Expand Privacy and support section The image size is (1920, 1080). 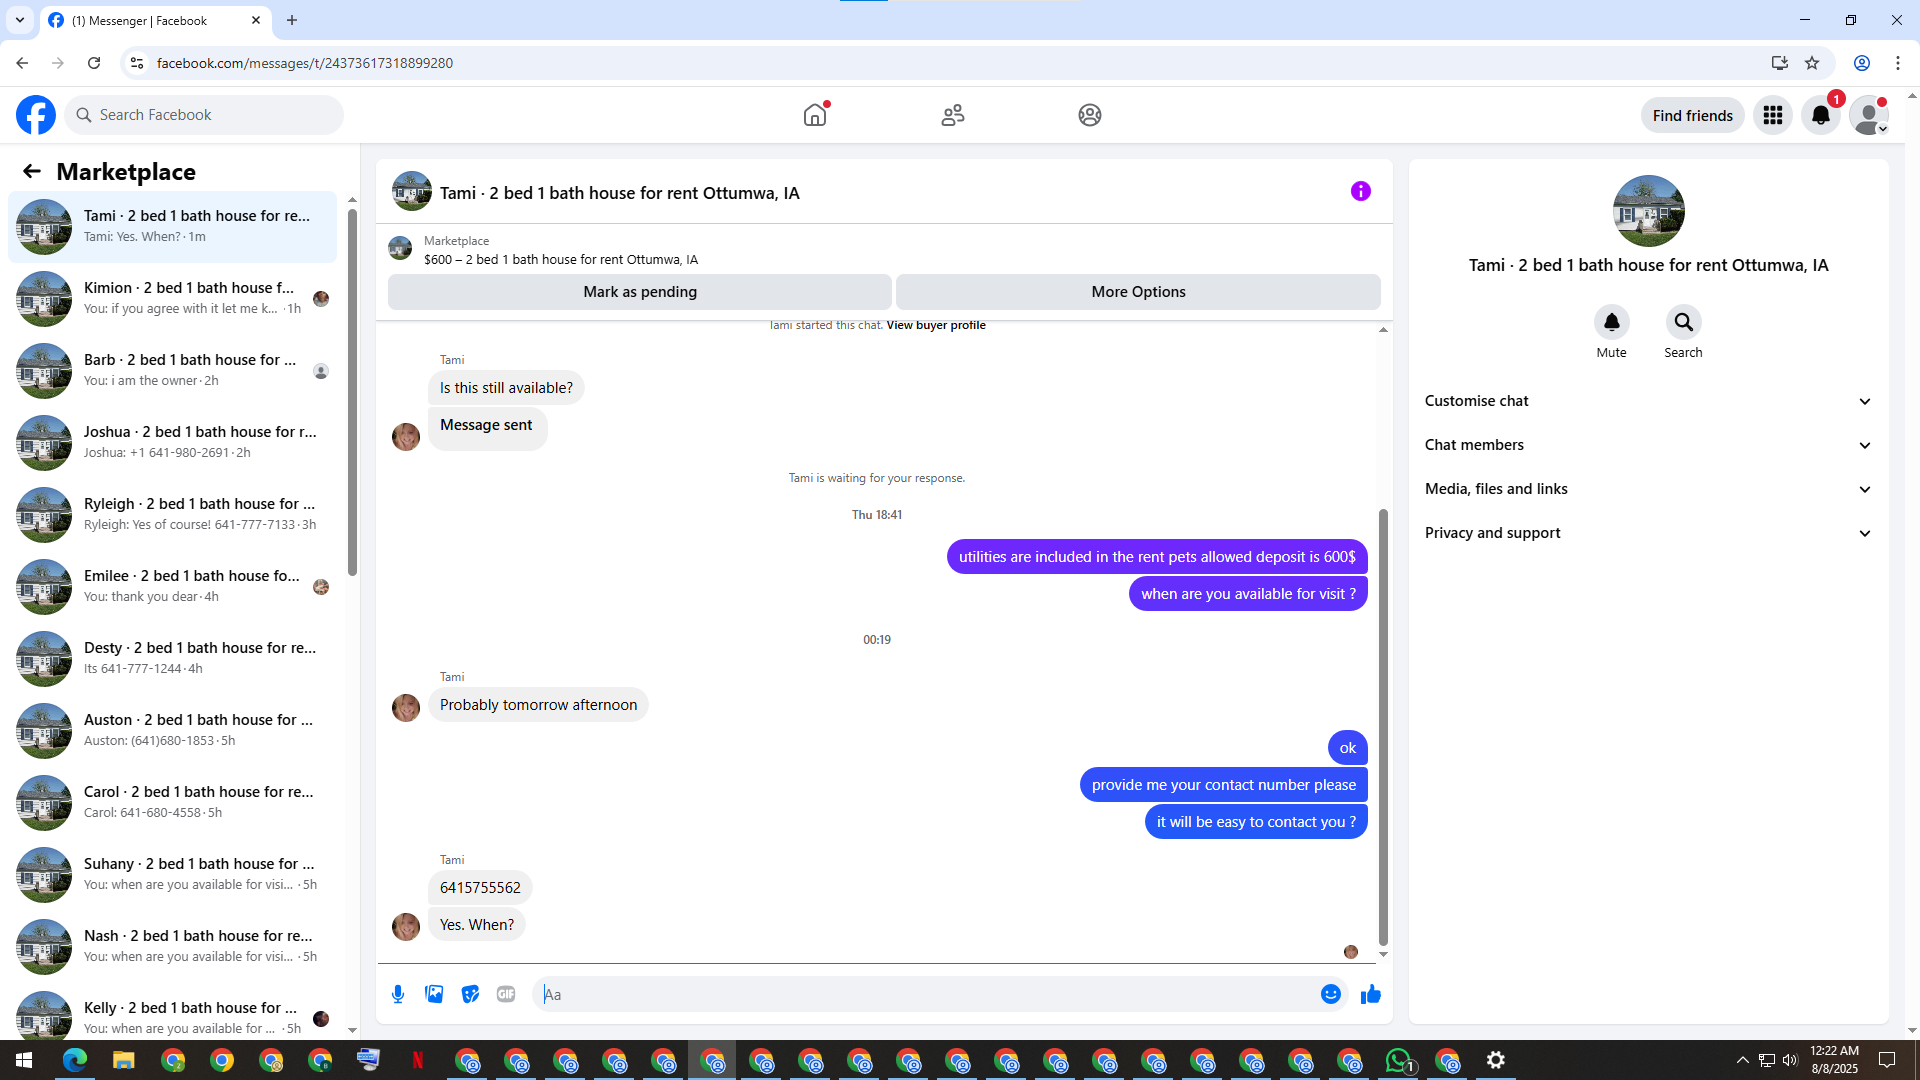pyautogui.click(x=1648, y=533)
